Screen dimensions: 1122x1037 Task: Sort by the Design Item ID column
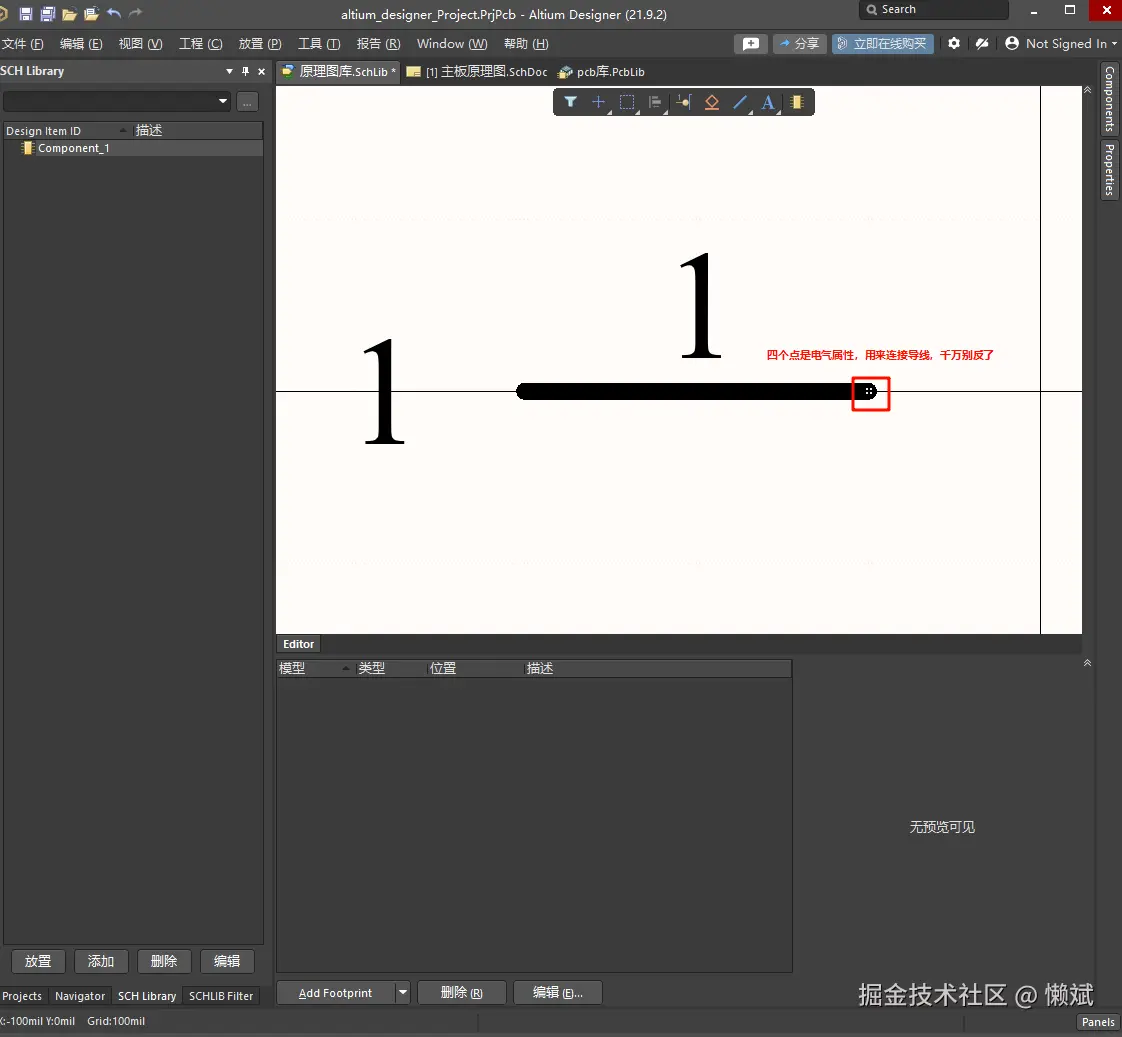click(67, 130)
